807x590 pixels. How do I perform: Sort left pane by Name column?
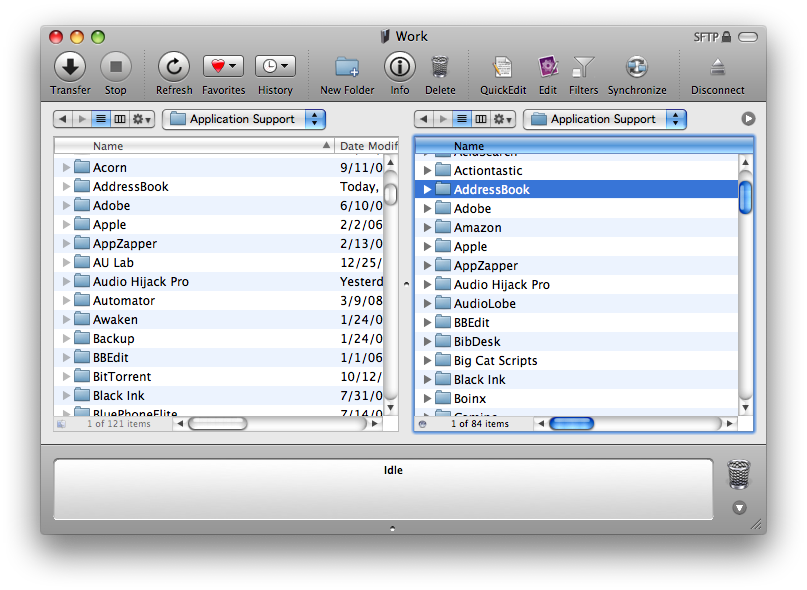tap(194, 146)
